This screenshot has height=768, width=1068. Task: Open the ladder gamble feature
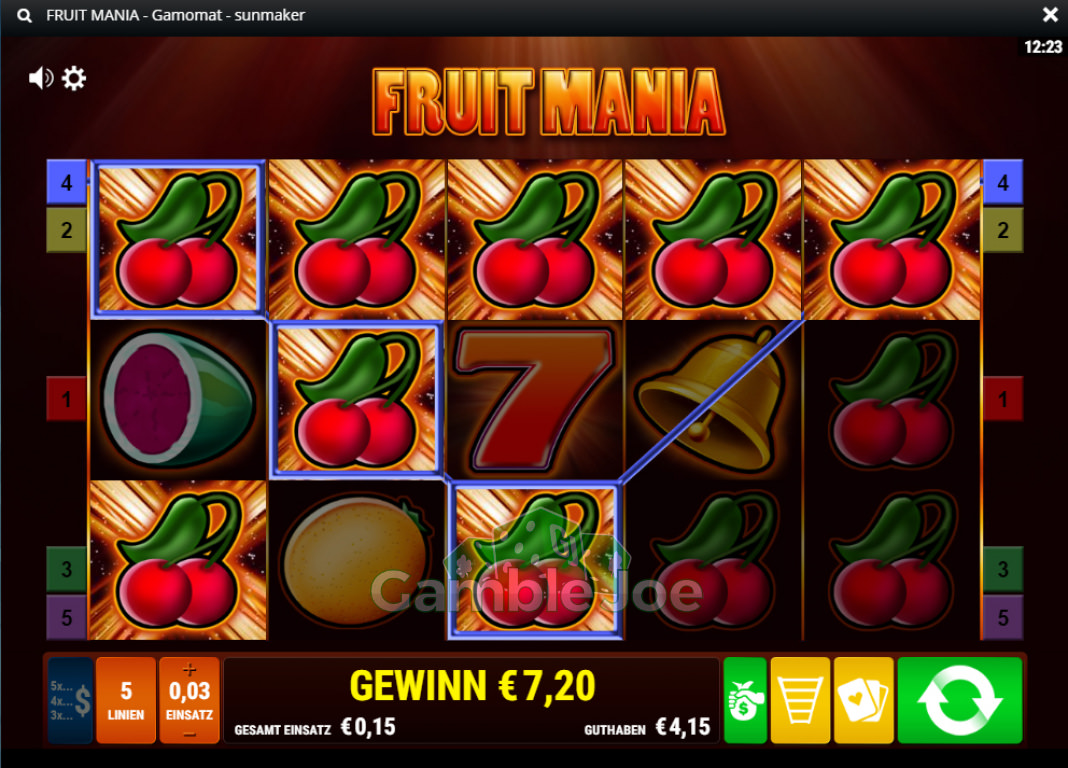coord(800,700)
